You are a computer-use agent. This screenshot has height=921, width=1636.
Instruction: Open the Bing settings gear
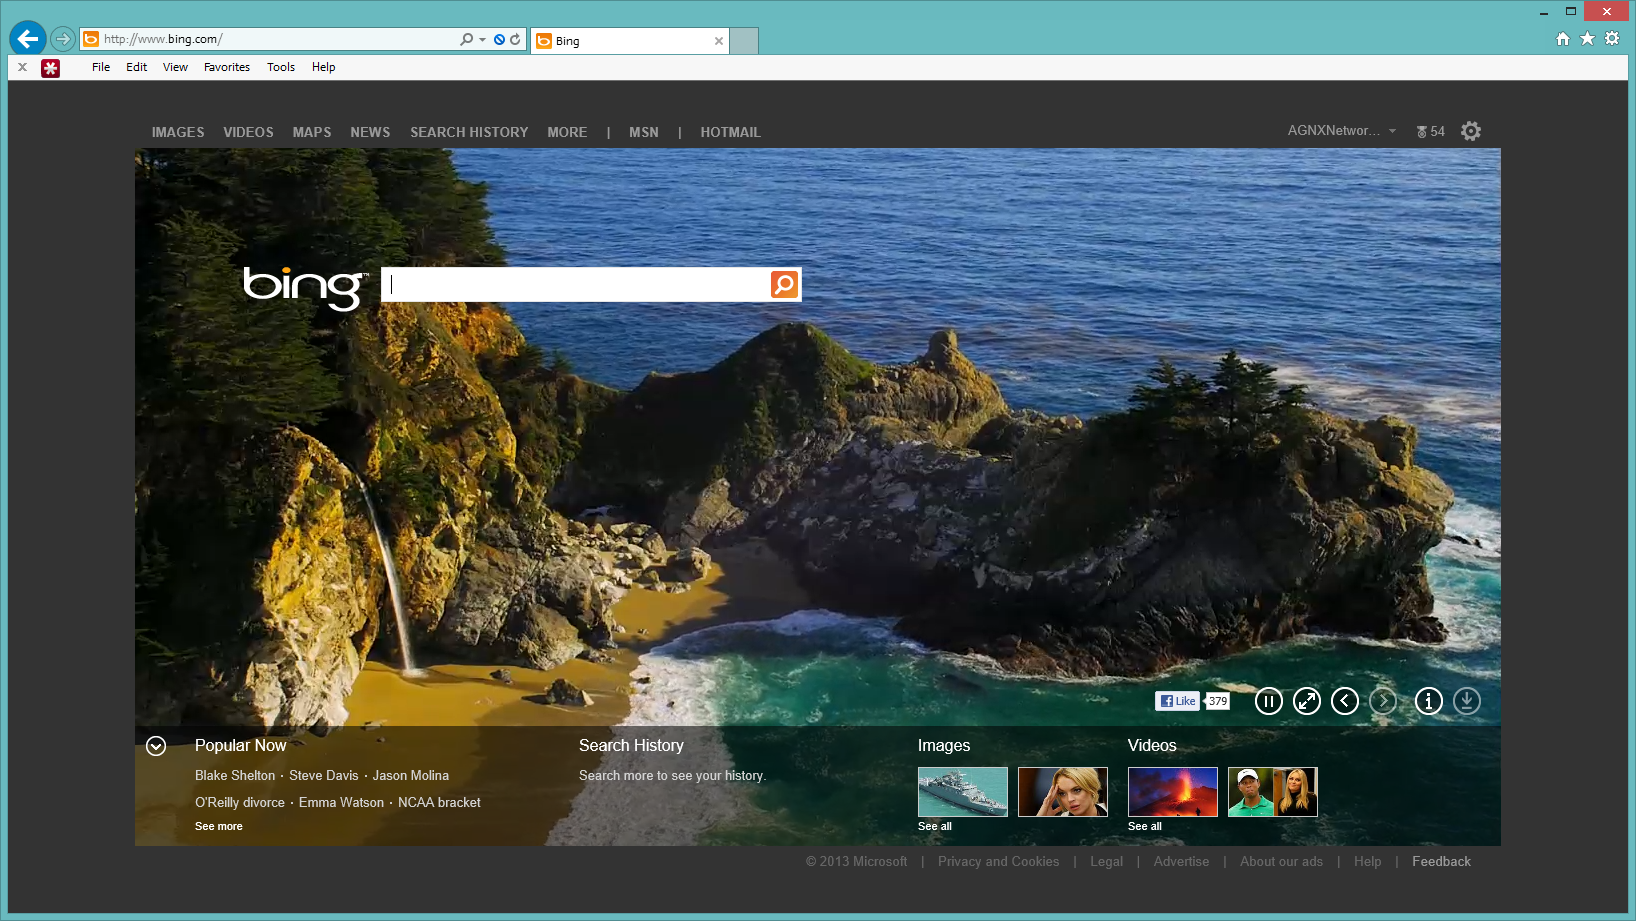1471,131
